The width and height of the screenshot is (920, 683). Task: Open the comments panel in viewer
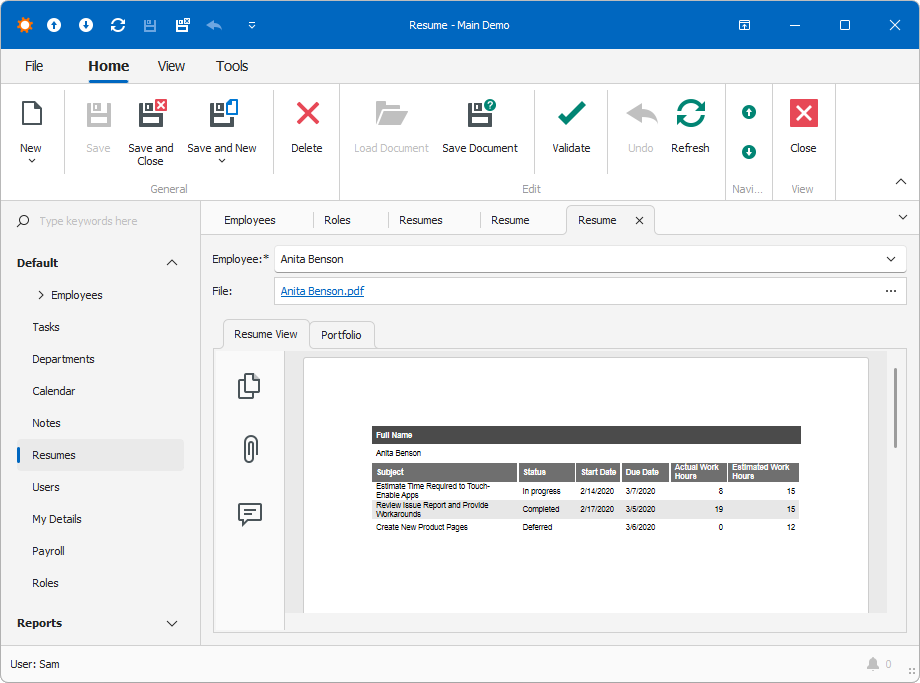(249, 514)
